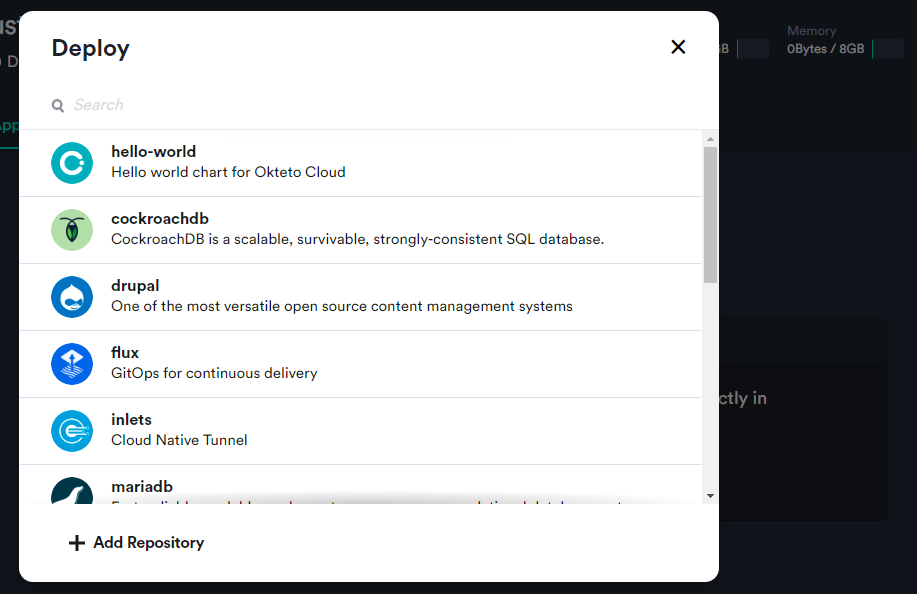Click the plus icon beside Add Repository
The image size is (917, 594).
coord(76,543)
